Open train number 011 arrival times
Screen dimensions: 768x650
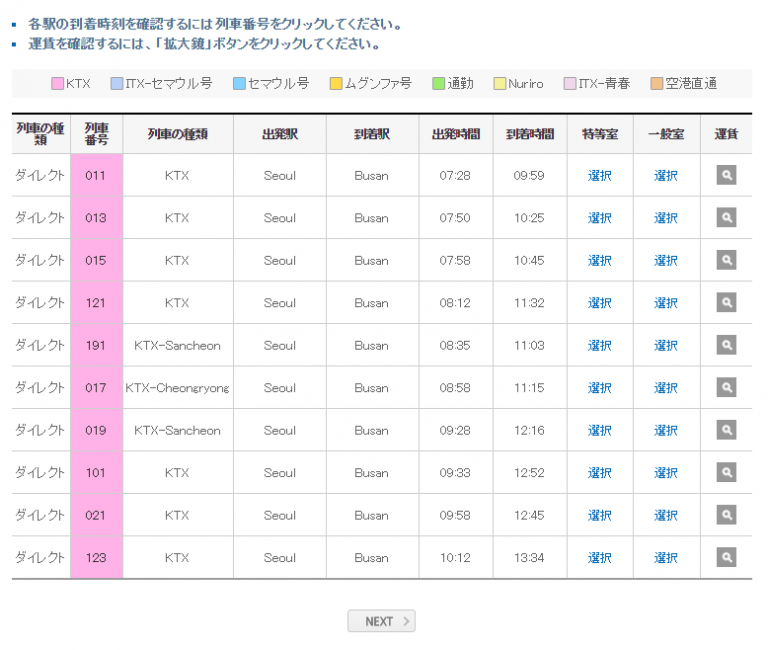pos(96,176)
